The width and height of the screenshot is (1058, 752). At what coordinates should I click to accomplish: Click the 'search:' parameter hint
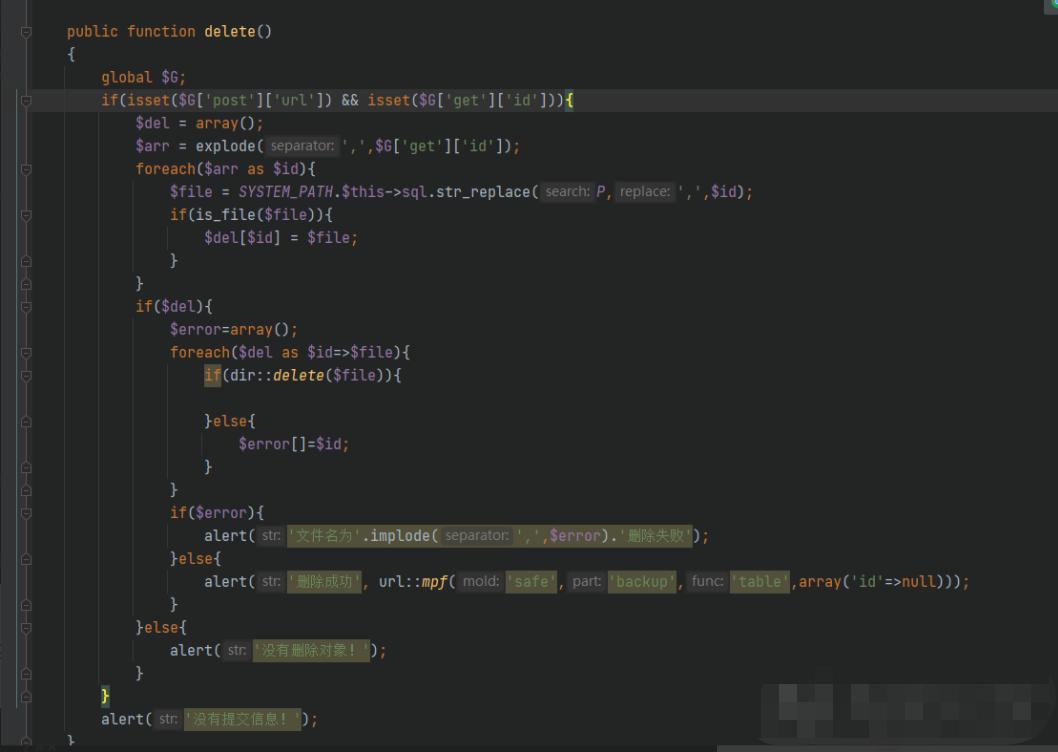[567, 192]
